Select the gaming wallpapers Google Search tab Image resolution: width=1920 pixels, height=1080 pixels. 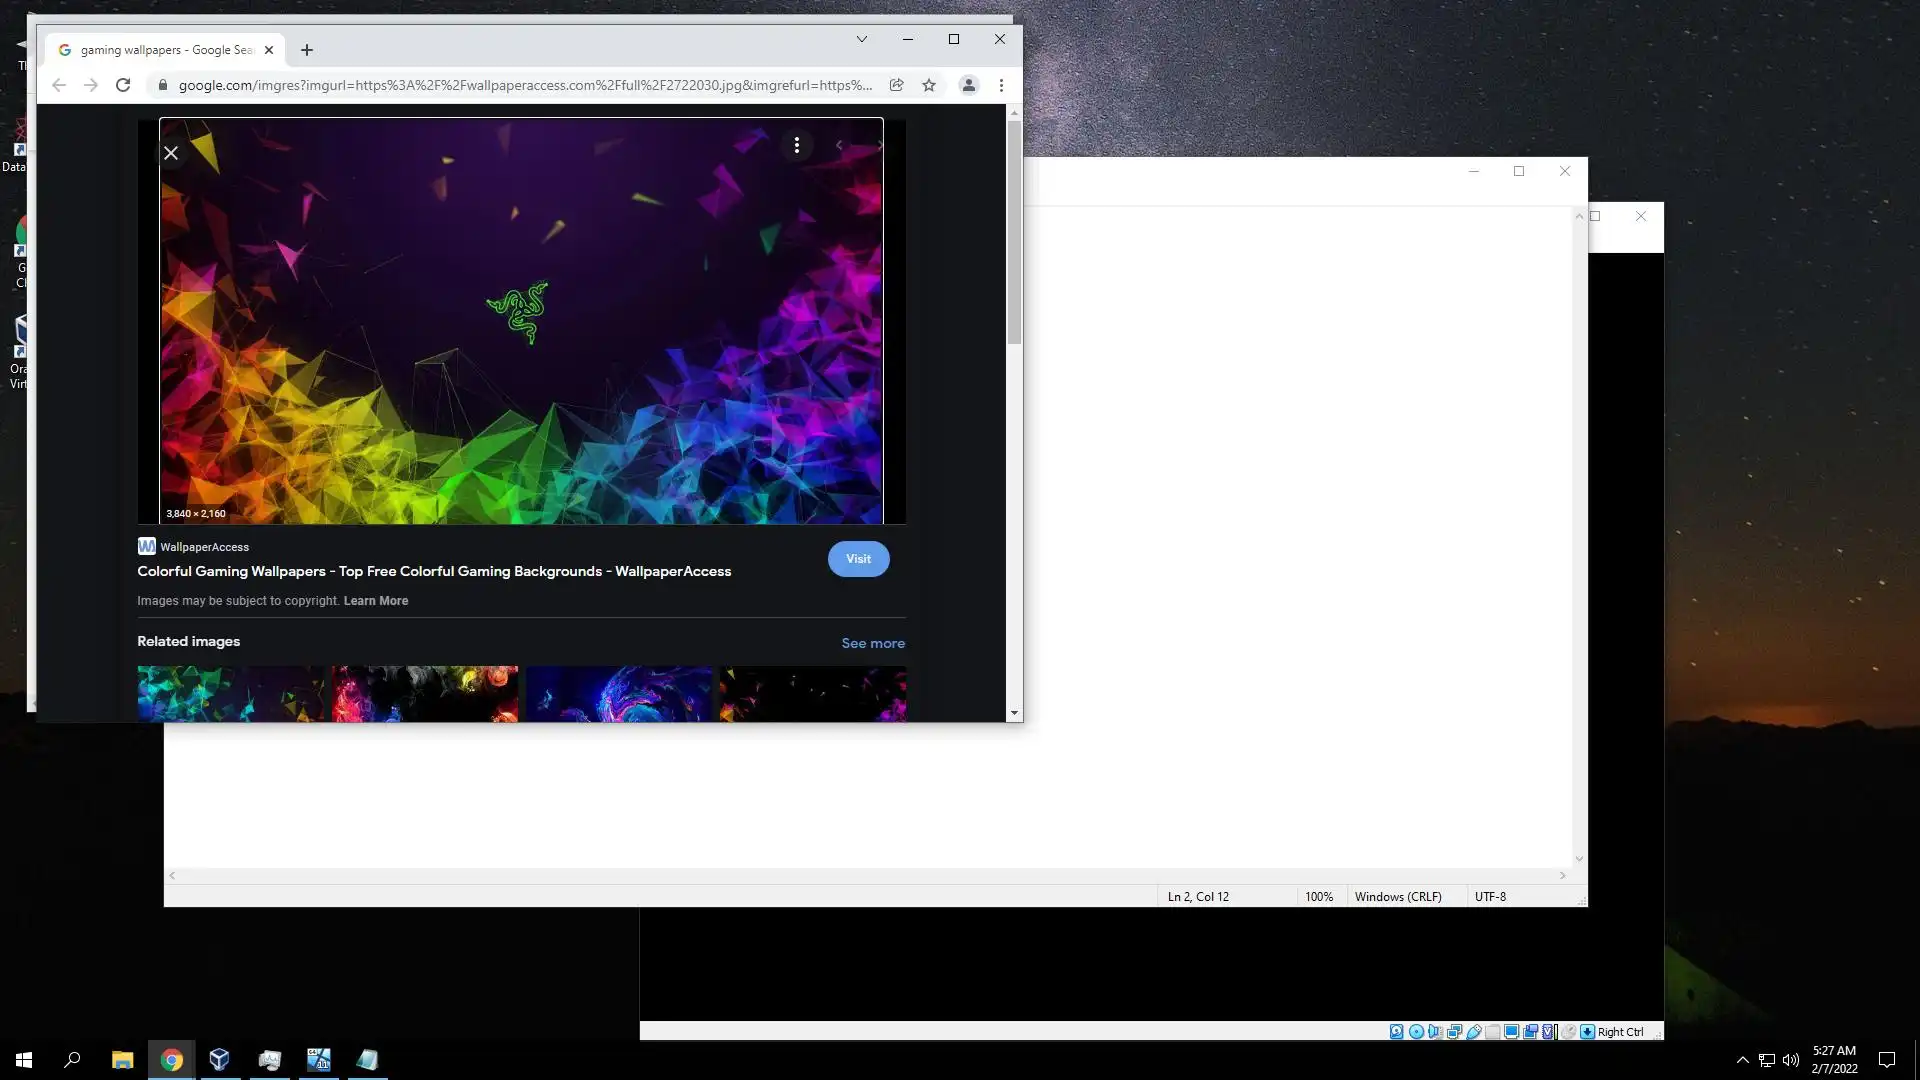(x=160, y=50)
